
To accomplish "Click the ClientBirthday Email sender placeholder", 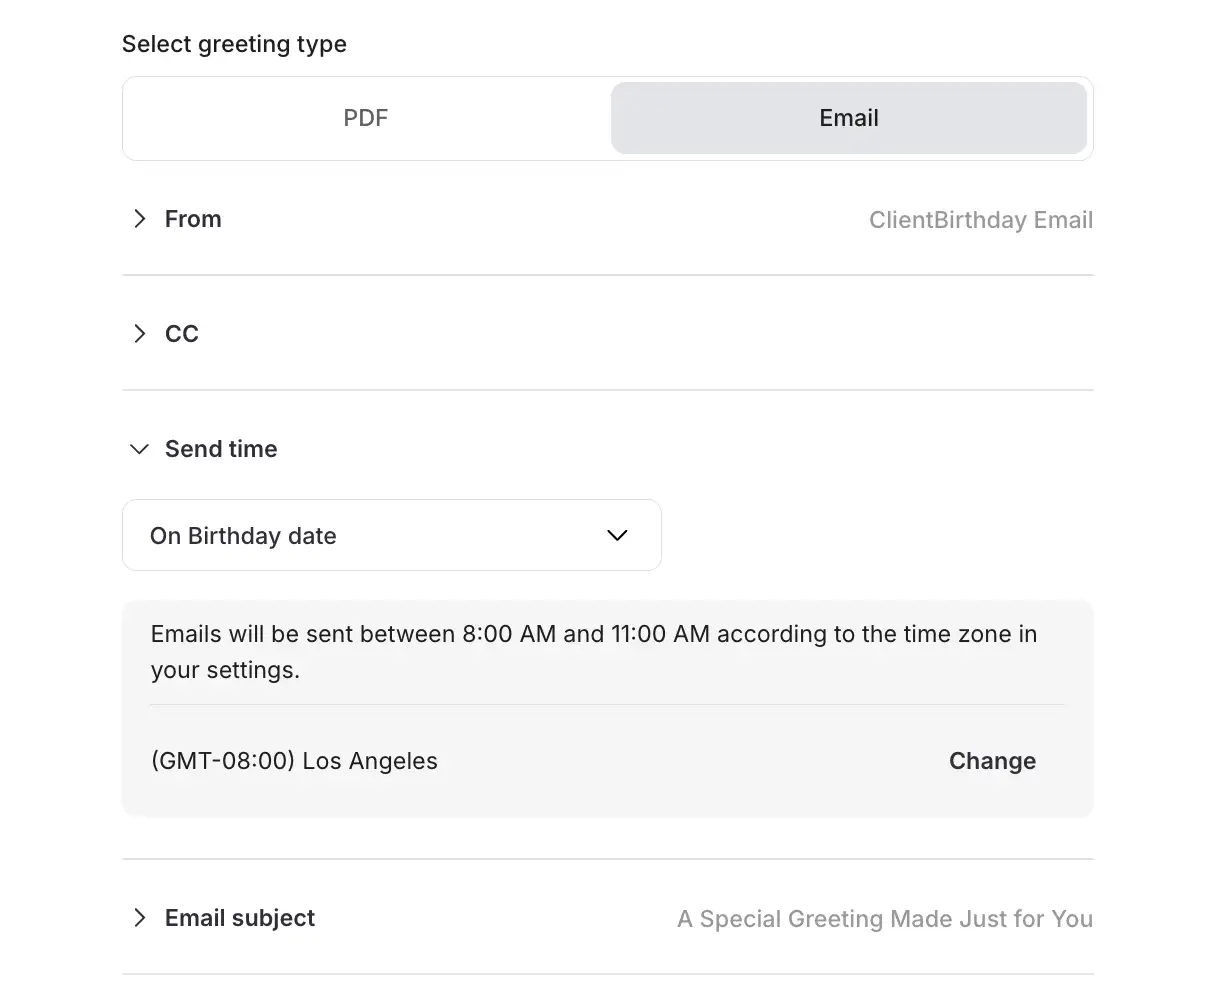I will pyautogui.click(x=981, y=220).
